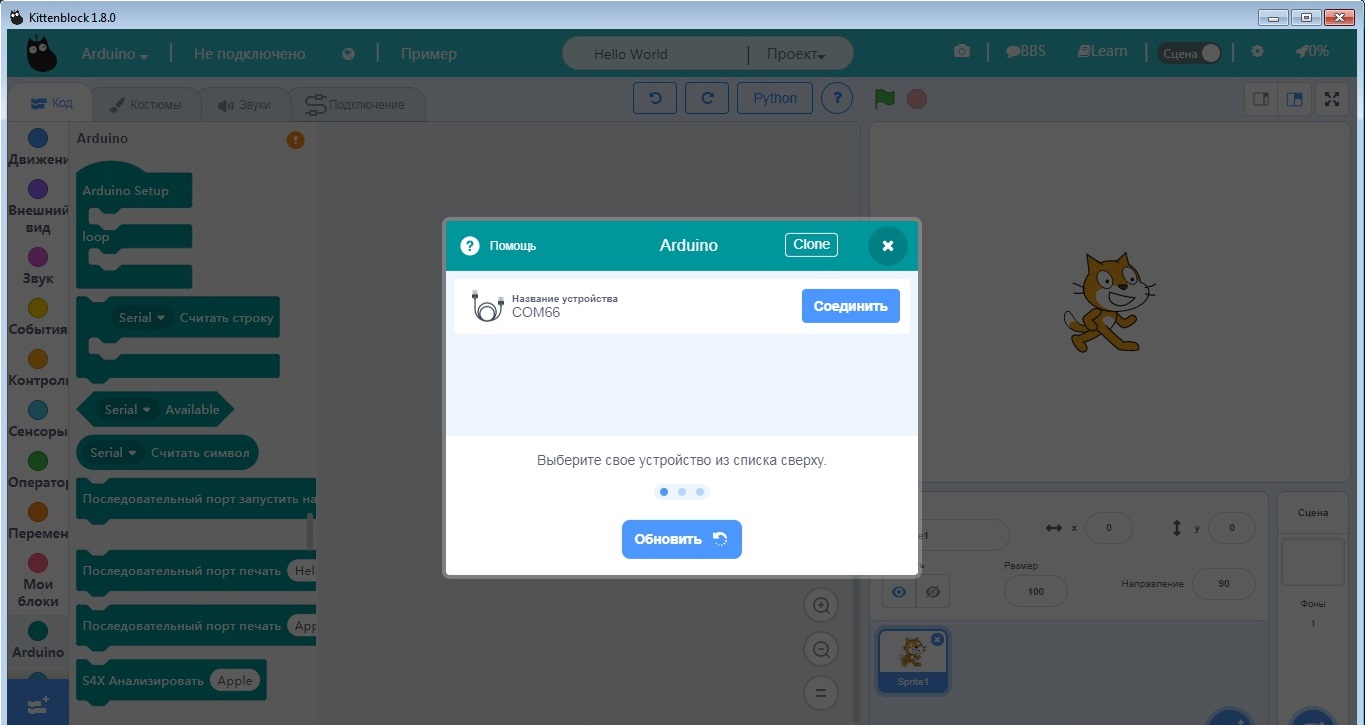The image size is (1365, 725).
Task: Switch to the Подключение tab
Action: (x=356, y=104)
